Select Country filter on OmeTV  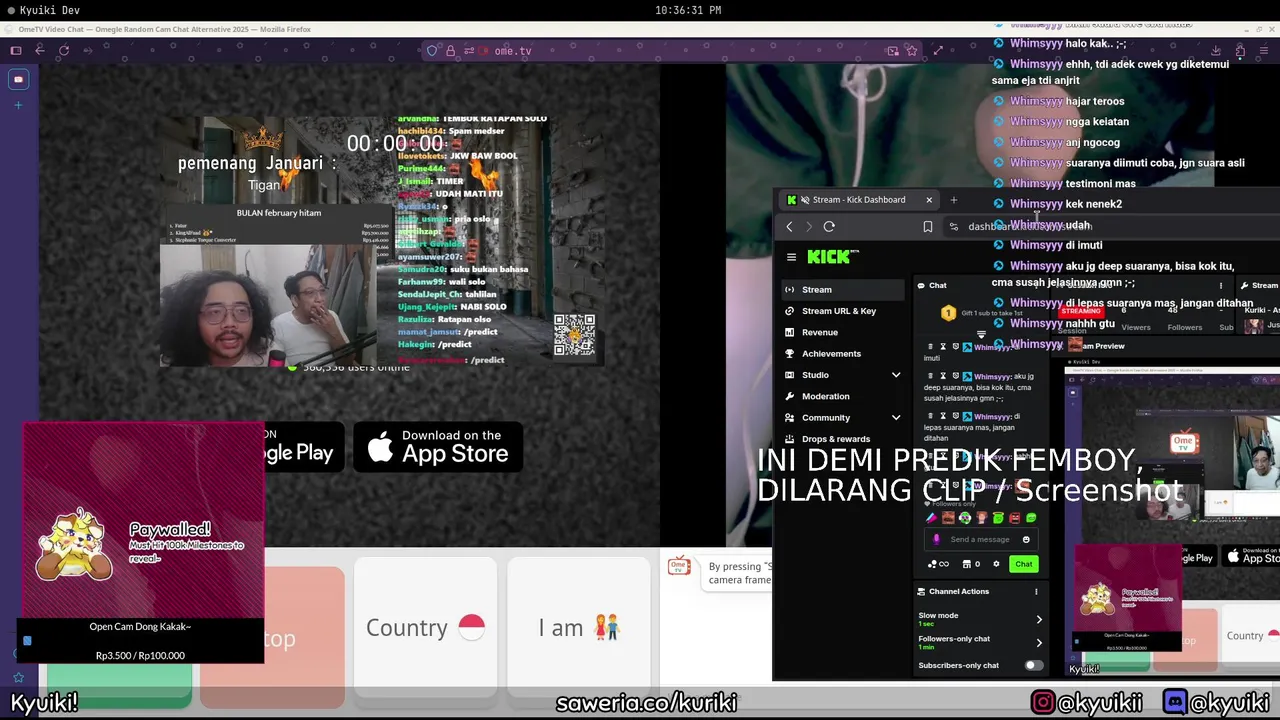(x=425, y=628)
